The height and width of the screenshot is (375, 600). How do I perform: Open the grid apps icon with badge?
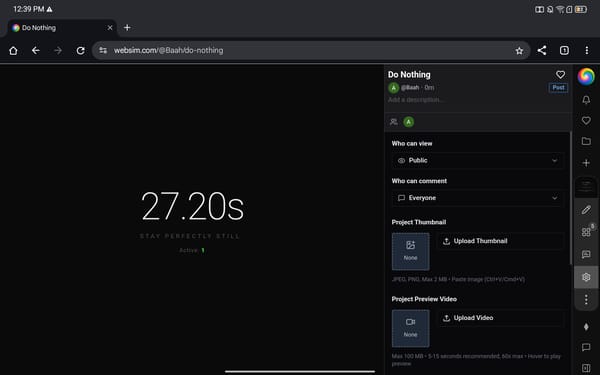coord(586,232)
